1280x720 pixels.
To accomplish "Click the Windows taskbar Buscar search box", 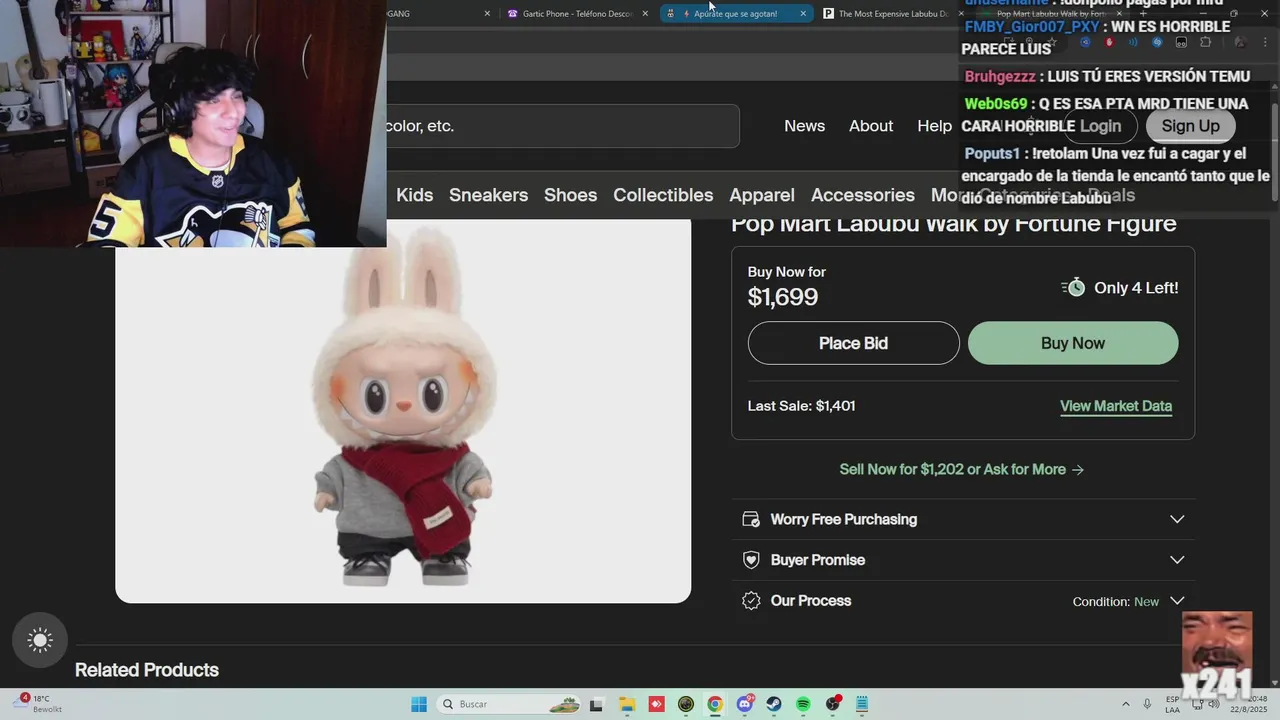I will point(510,704).
